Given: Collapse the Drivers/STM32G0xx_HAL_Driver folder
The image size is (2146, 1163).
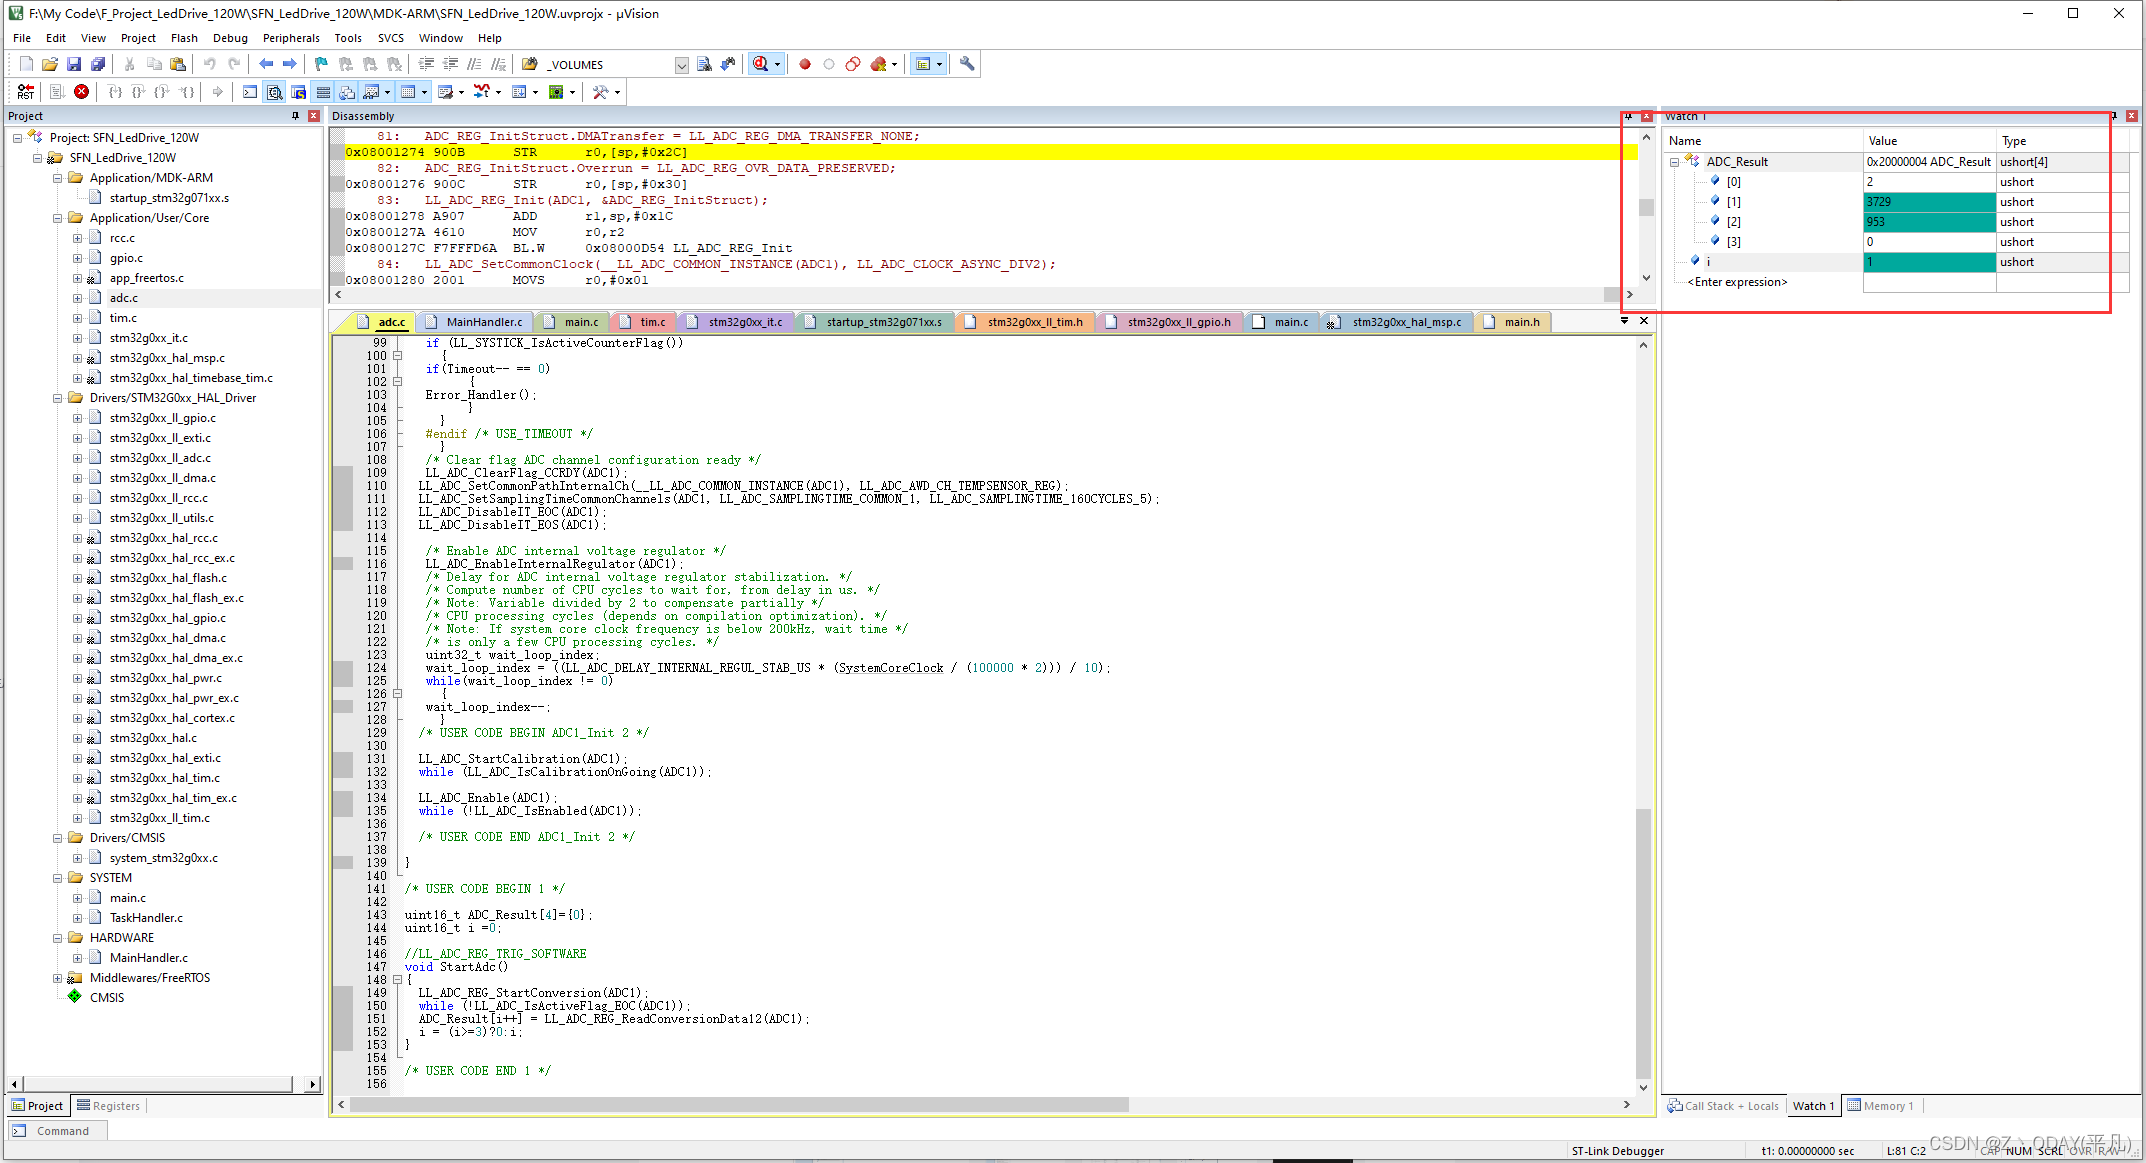Looking at the screenshot, I should click(58, 397).
